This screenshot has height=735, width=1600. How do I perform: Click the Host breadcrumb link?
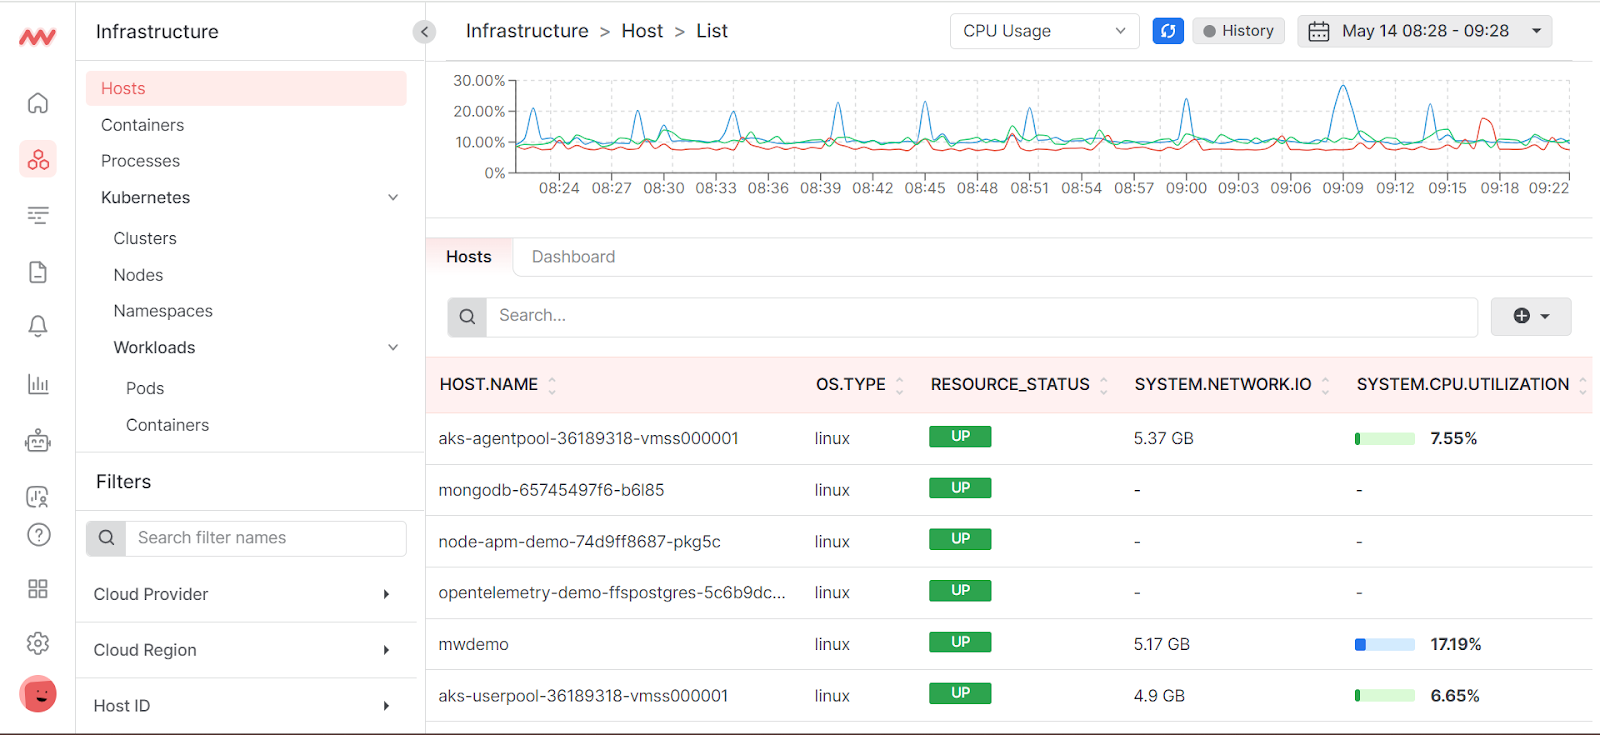[642, 31]
